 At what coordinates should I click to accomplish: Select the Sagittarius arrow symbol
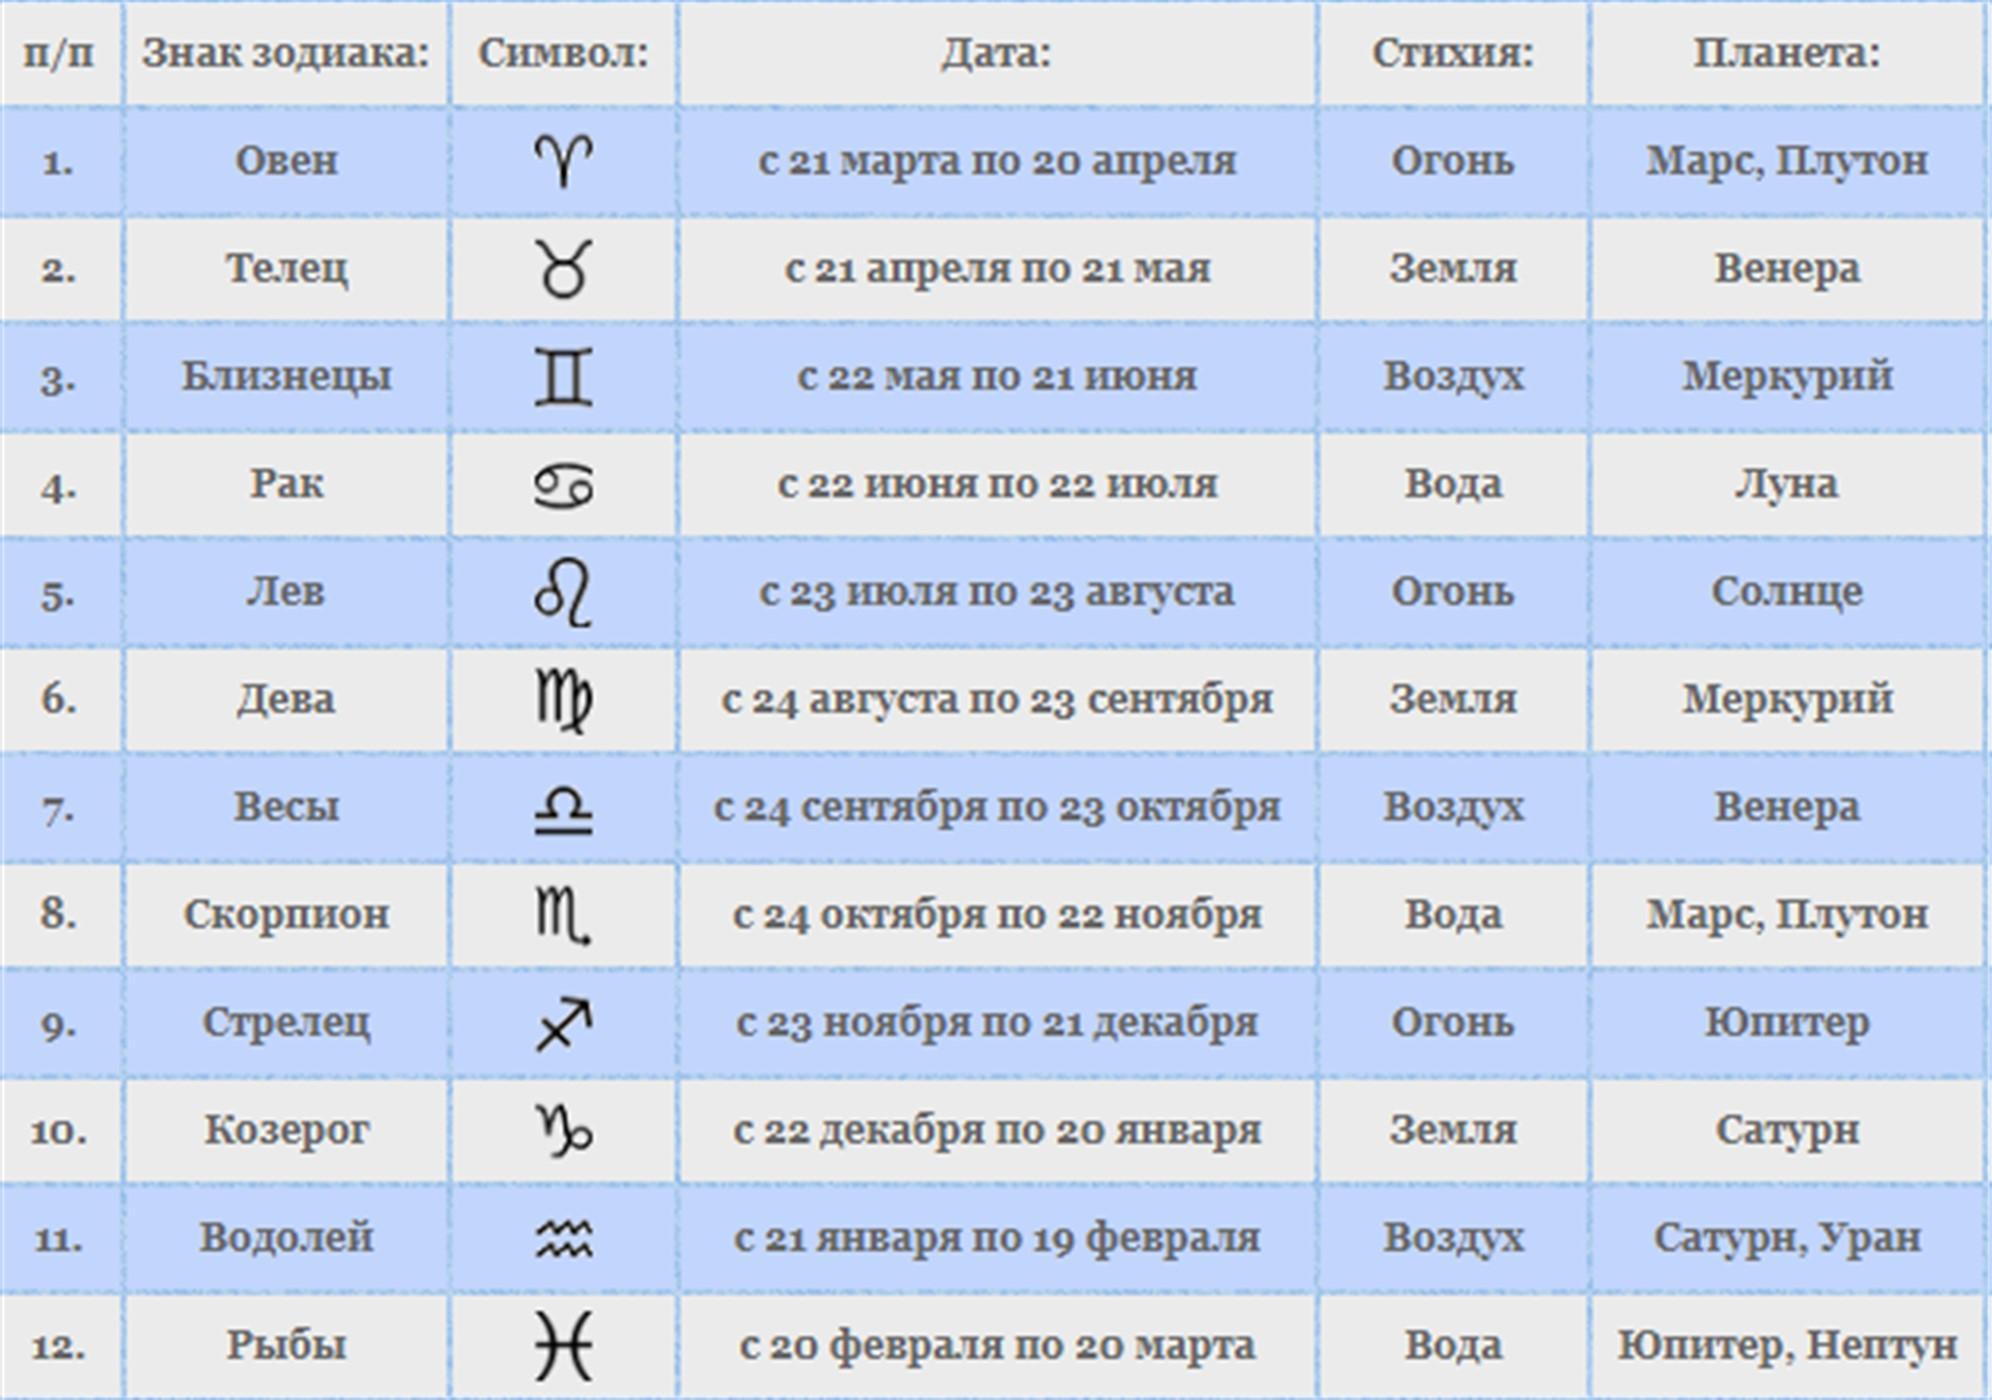[563, 1024]
